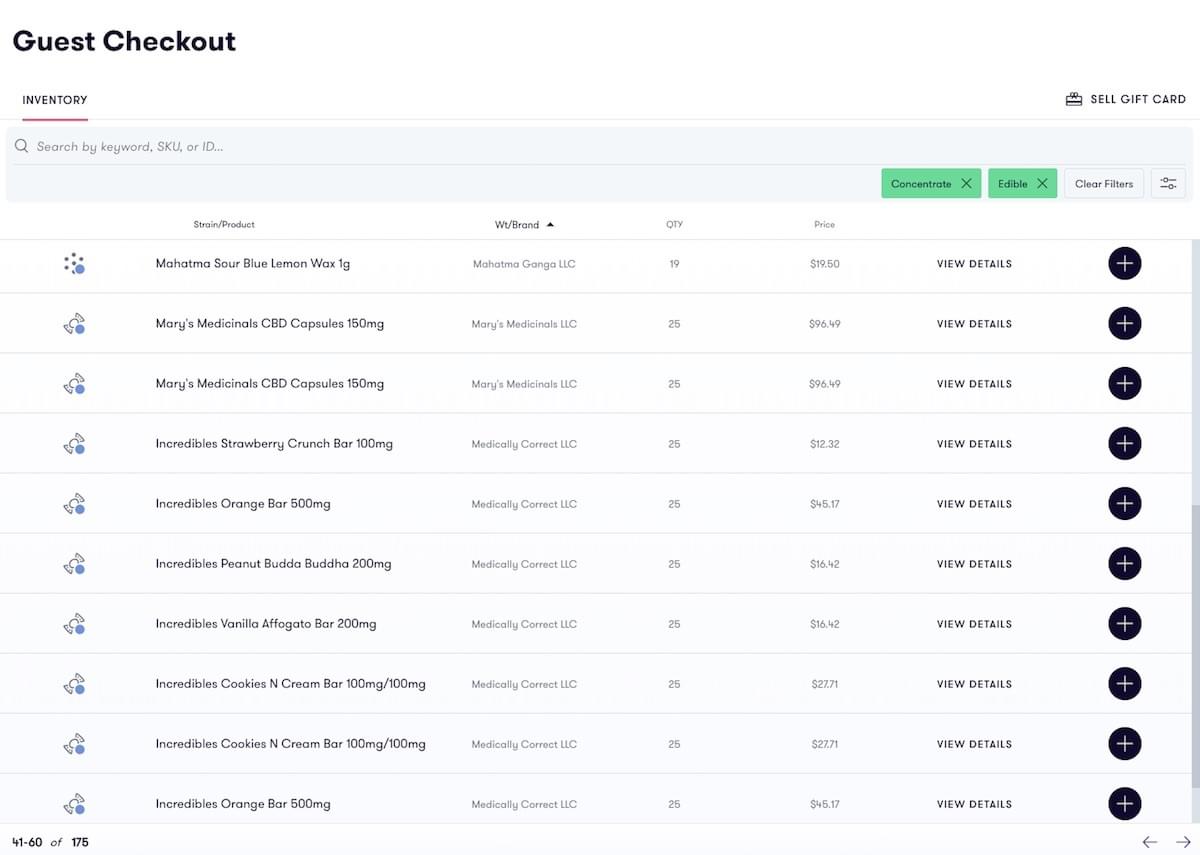1200x855 pixels.
Task: Remove the Edible filter chip
Action: coord(1042,184)
